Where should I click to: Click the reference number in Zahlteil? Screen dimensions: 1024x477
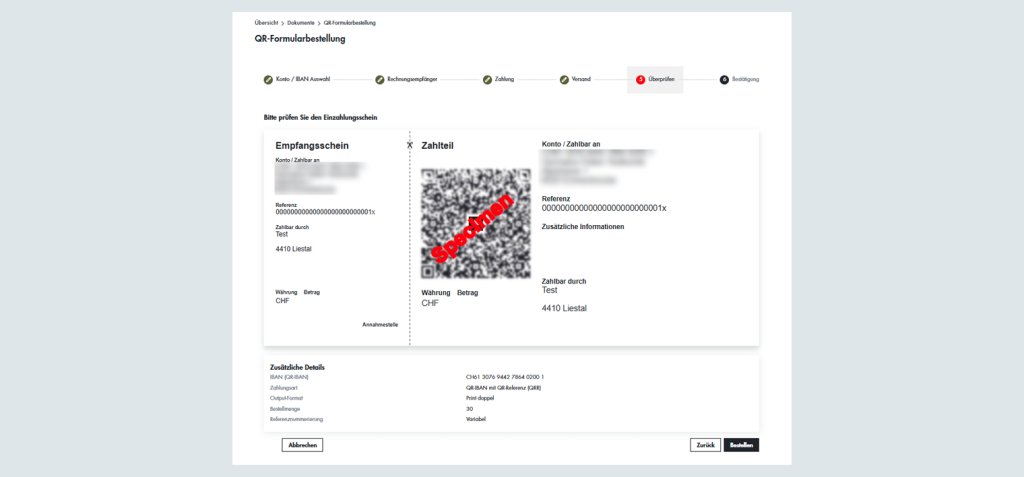604,208
